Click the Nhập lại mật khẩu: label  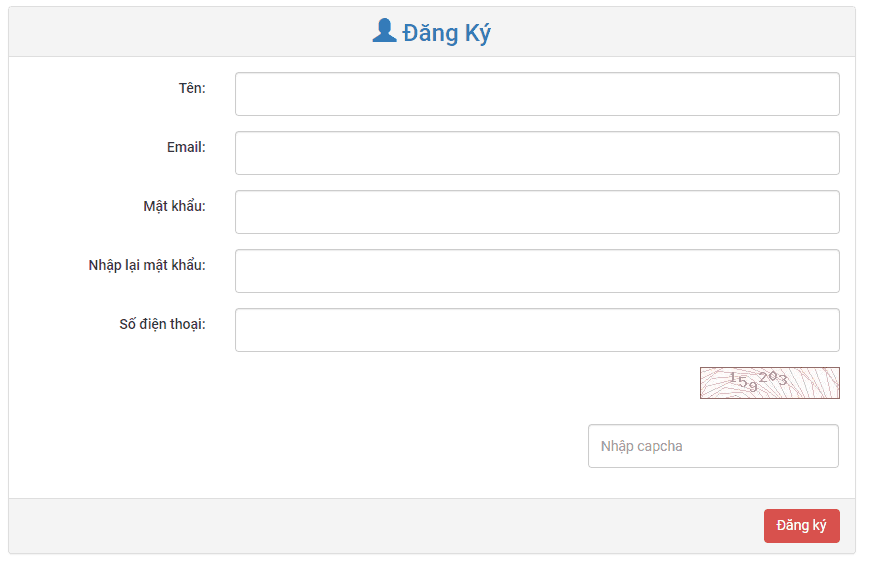[x=147, y=265]
